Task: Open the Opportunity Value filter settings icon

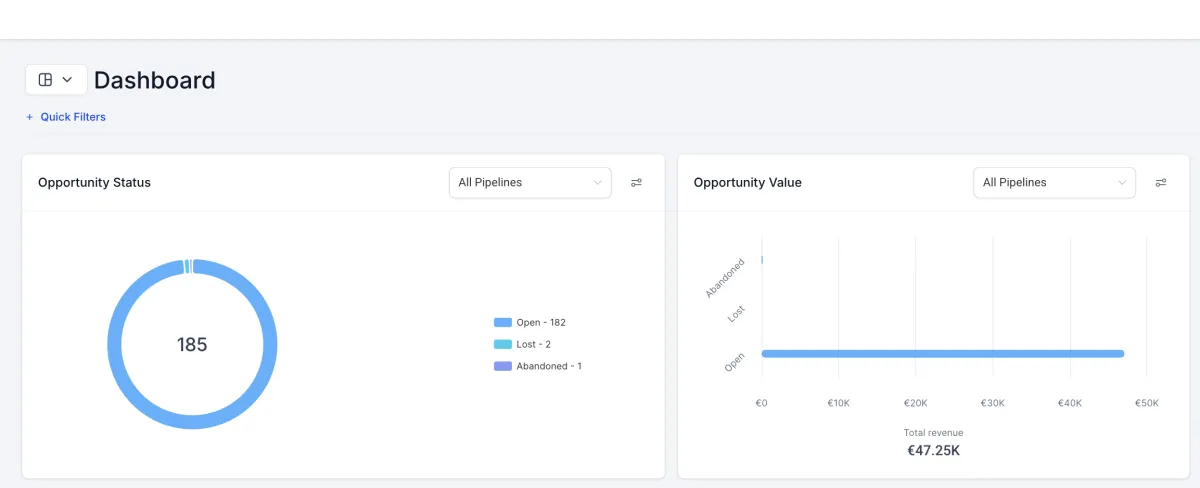Action: click(x=1161, y=182)
